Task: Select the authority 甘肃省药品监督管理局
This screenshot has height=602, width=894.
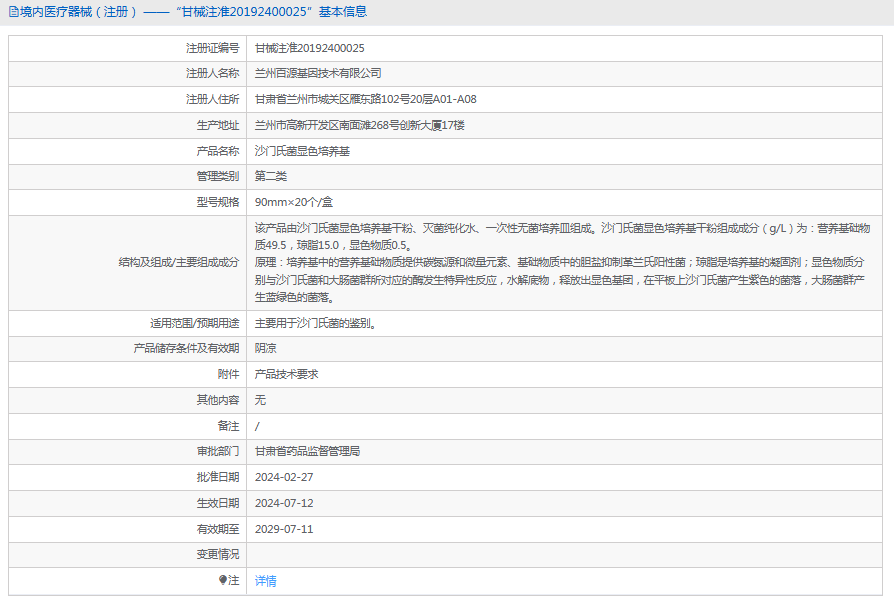Action: tap(307, 452)
